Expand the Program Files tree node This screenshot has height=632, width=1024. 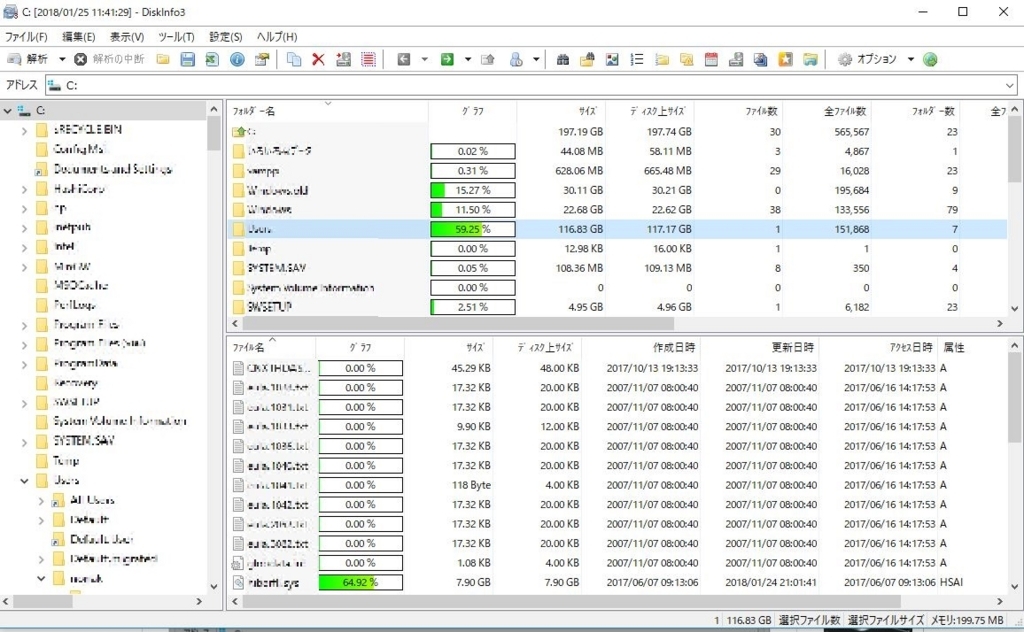(x=24, y=325)
